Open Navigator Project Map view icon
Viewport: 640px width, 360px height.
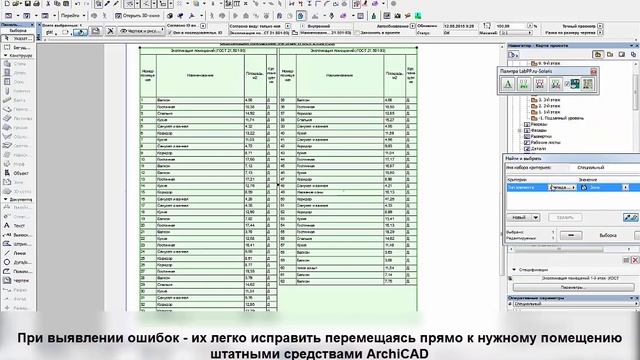click(598, 54)
